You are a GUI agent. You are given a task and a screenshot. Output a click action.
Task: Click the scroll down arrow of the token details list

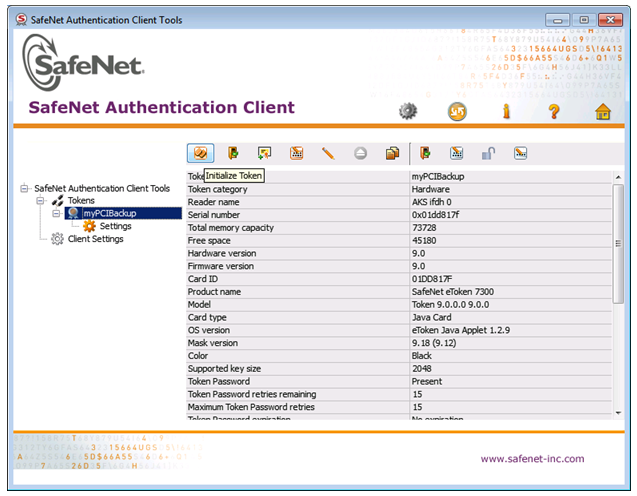pyautogui.click(x=619, y=411)
